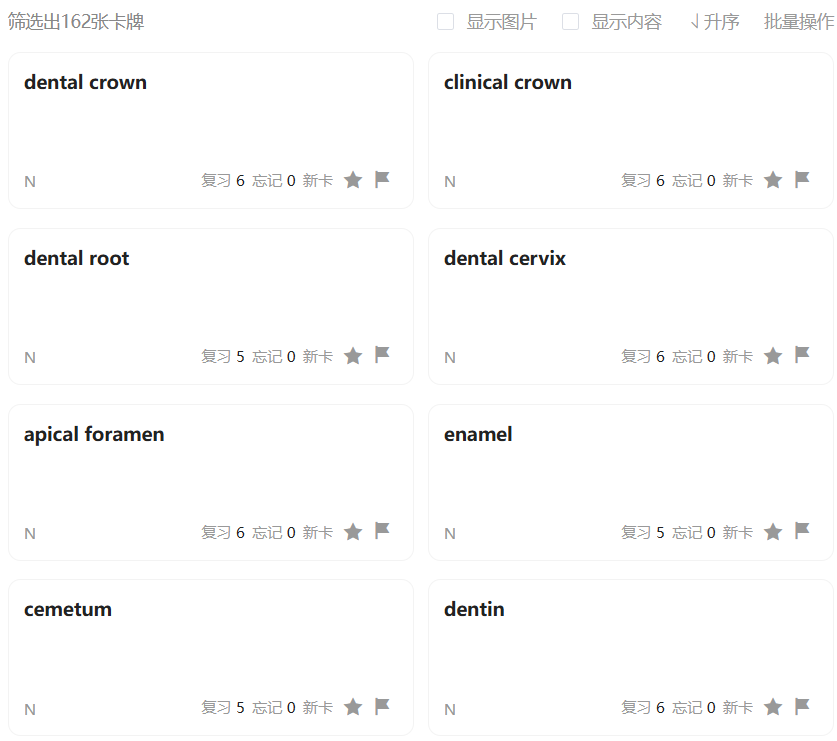Star the dental crown card
Viewport: 837px width, 741px height.
click(x=353, y=180)
